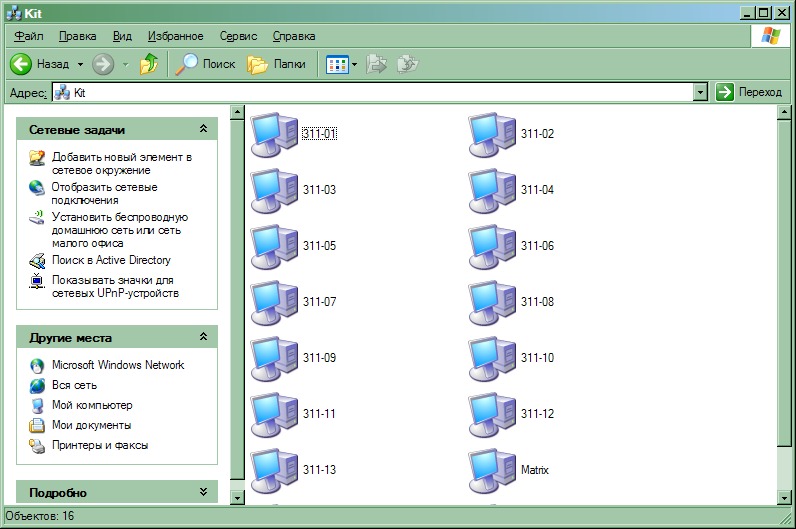
Task: Open the Вид menu
Action: [122, 37]
